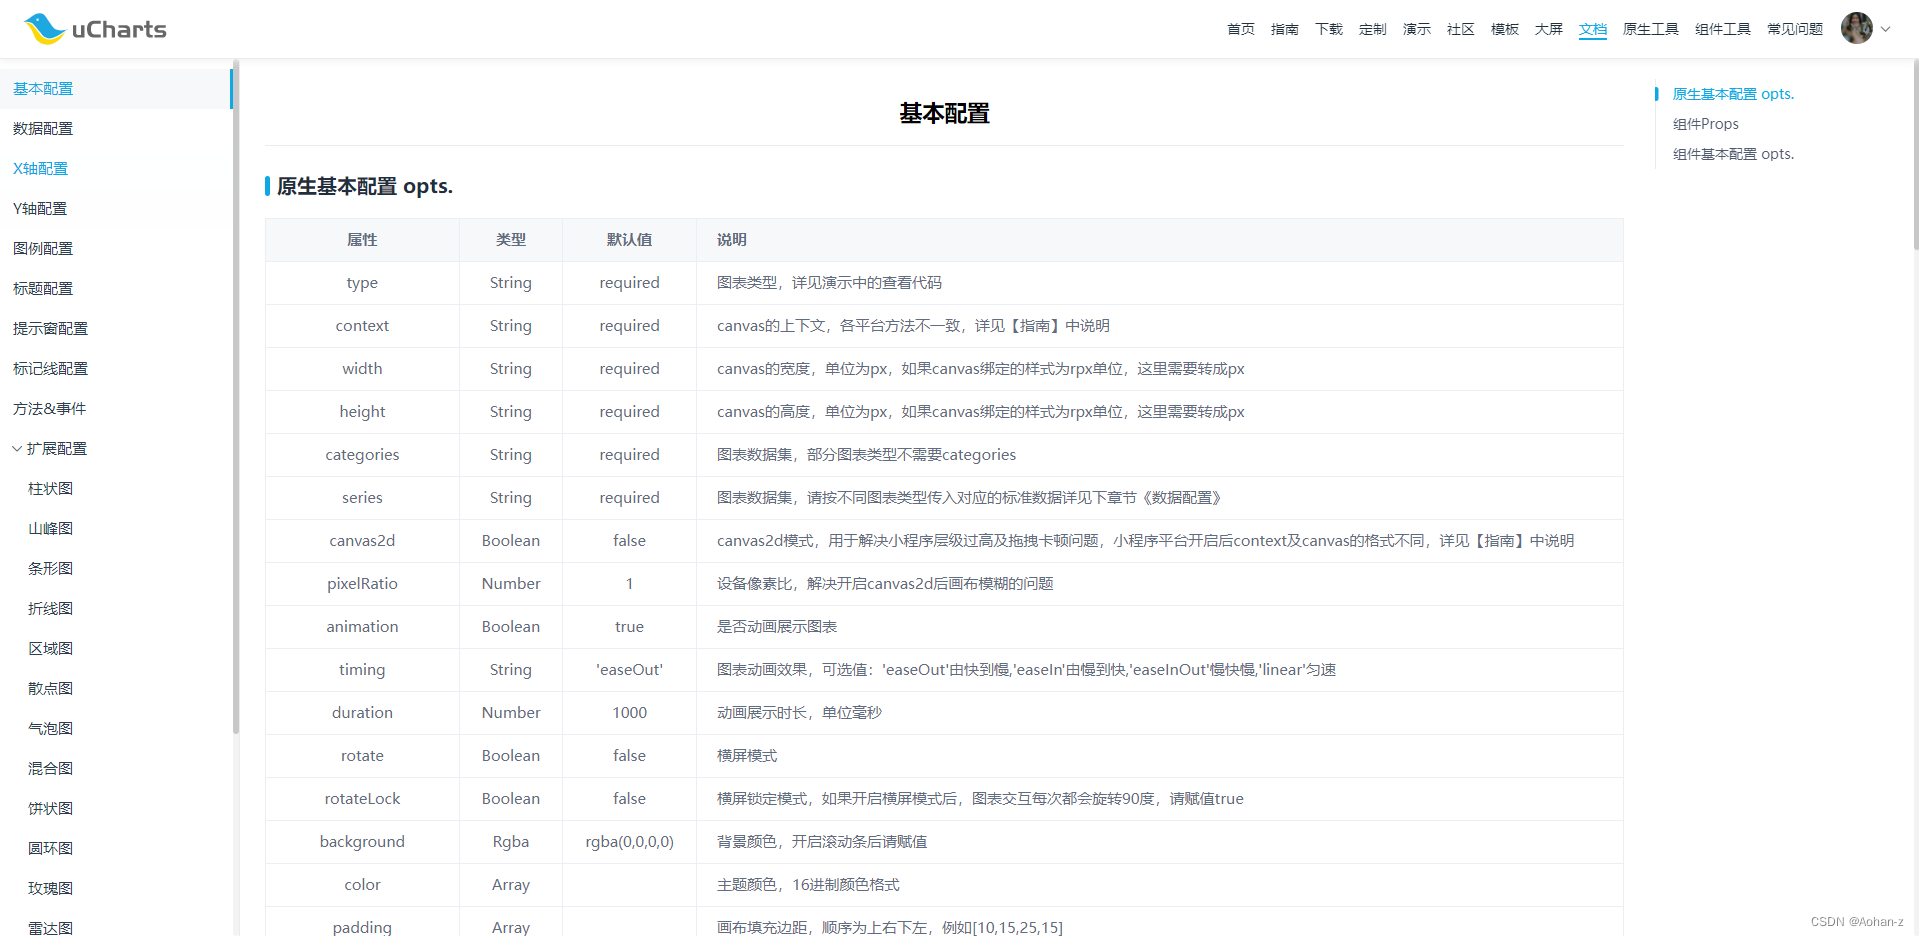Select 数据配置 in the sidebar

42,128
